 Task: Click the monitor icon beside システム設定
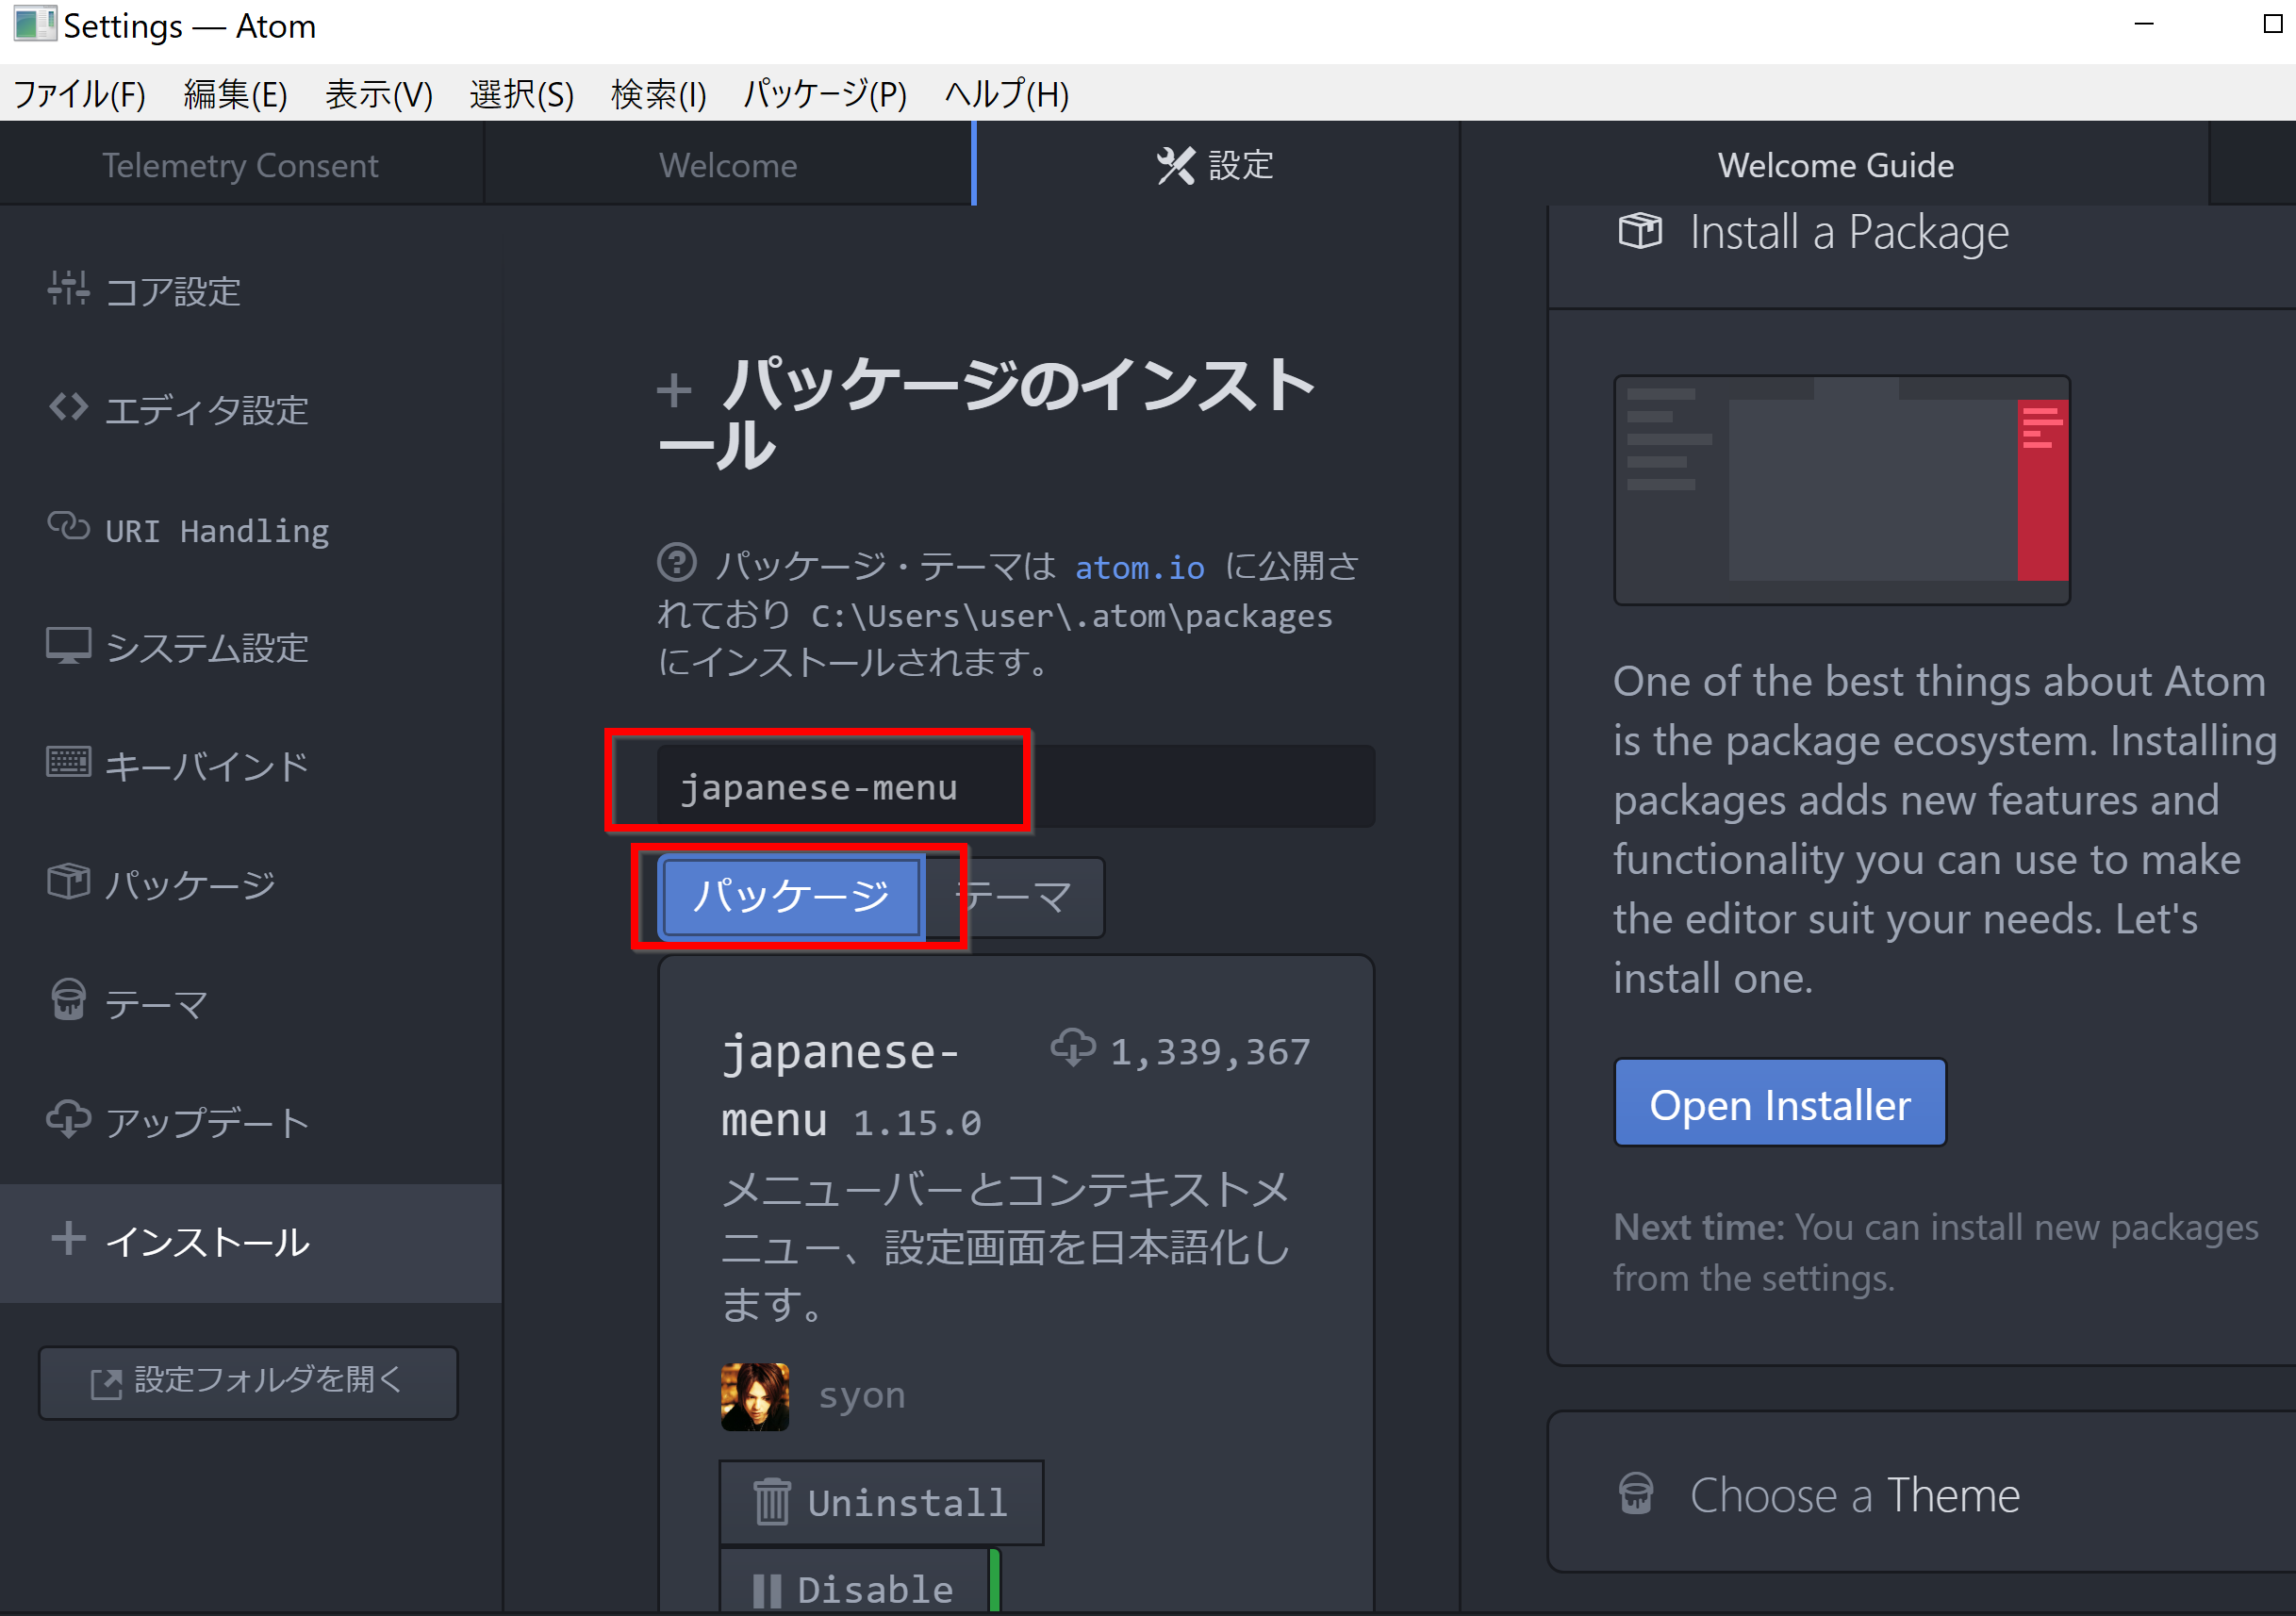[68, 646]
